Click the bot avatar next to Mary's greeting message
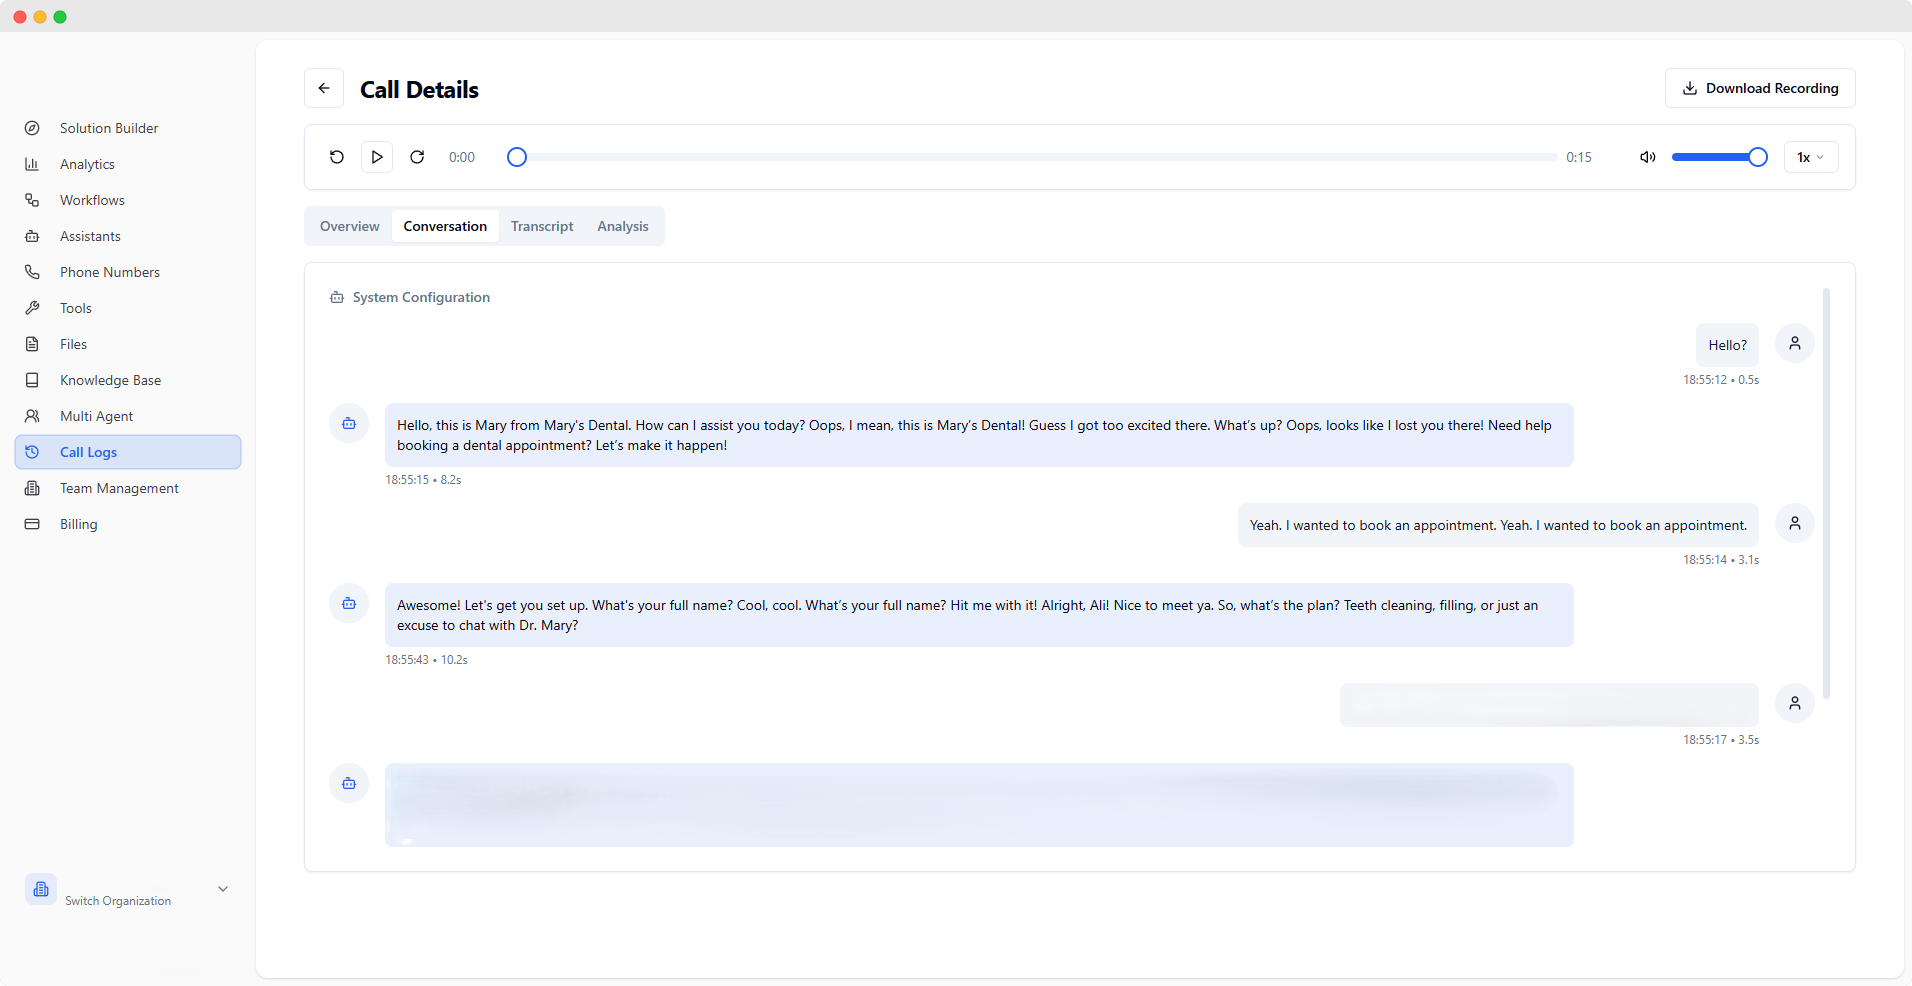The image size is (1912, 986). click(347, 423)
